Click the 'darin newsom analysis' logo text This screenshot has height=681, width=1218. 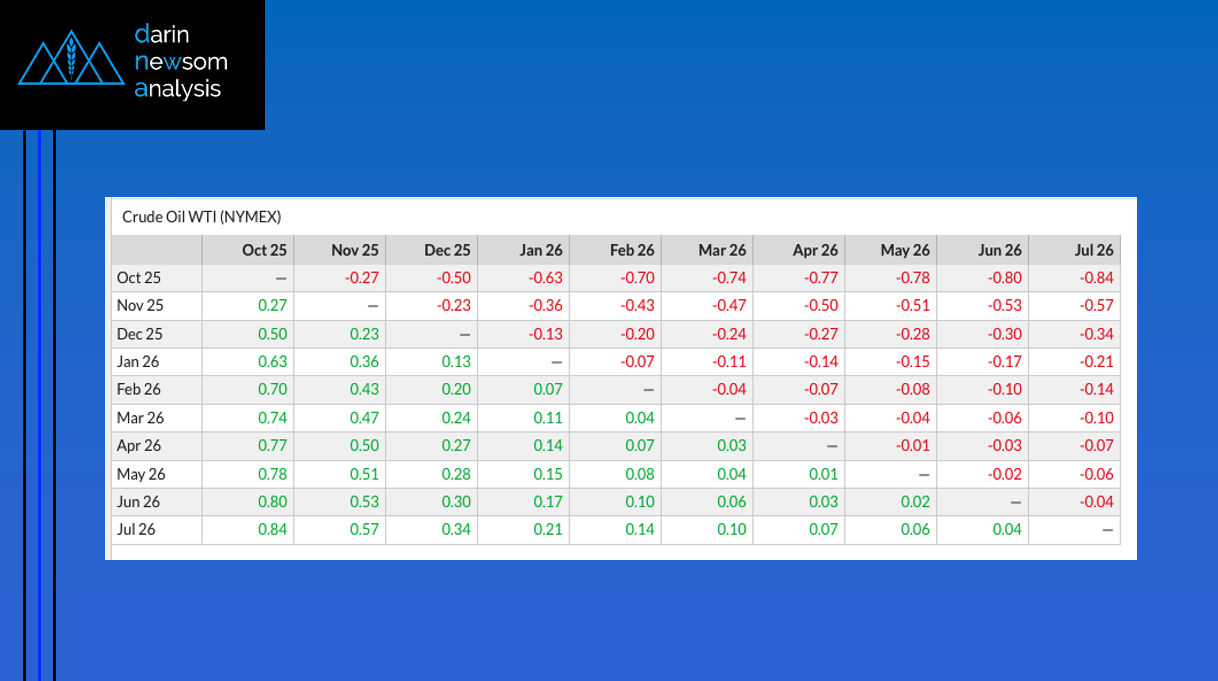[180, 62]
